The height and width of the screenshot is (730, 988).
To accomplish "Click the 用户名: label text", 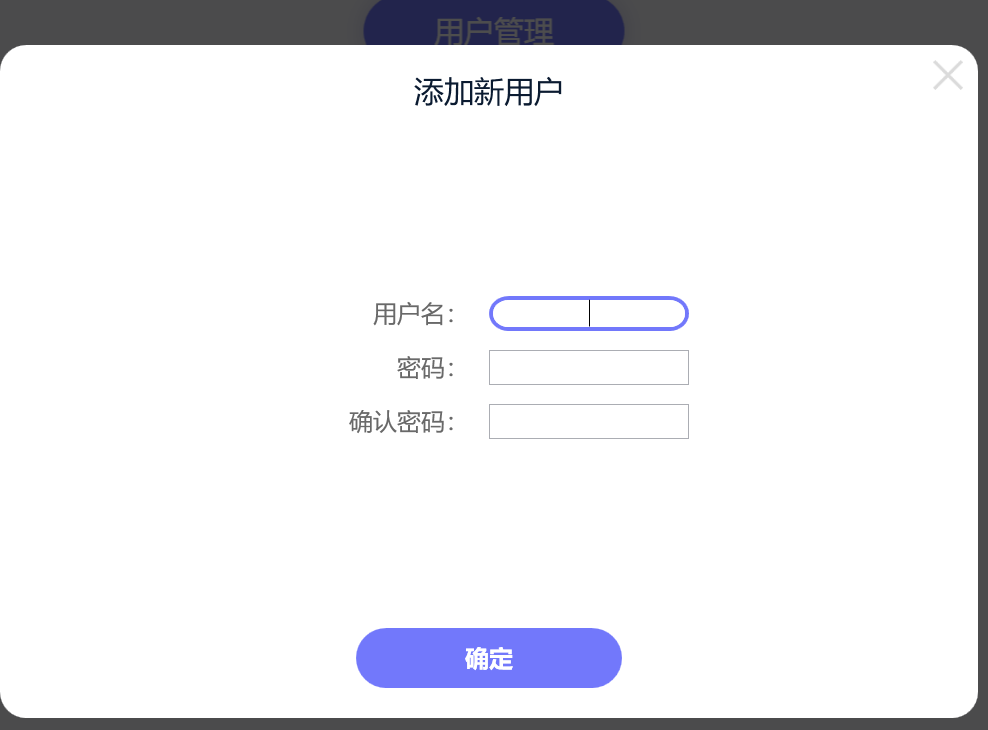I will click(x=413, y=314).
